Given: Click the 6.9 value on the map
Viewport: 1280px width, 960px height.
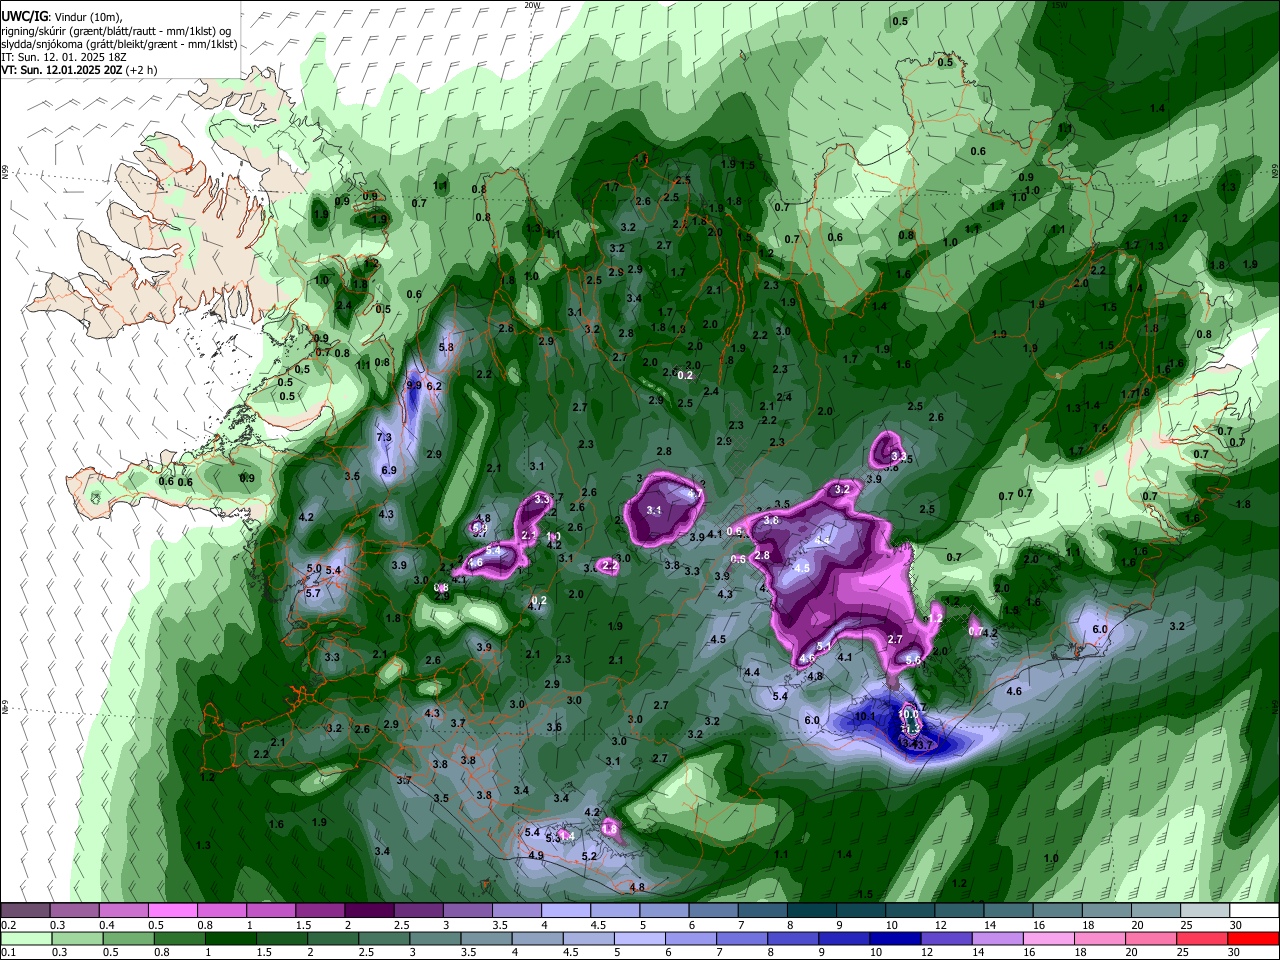Looking at the screenshot, I should [x=389, y=470].
